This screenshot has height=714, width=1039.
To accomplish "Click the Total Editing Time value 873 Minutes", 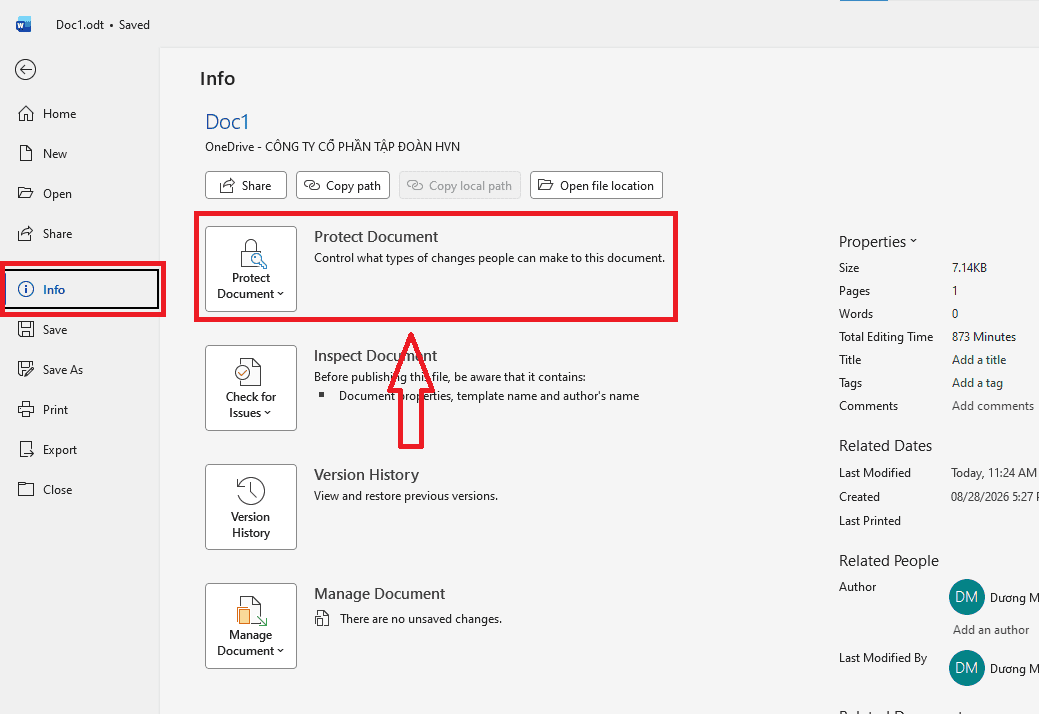I will click(x=984, y=337).
